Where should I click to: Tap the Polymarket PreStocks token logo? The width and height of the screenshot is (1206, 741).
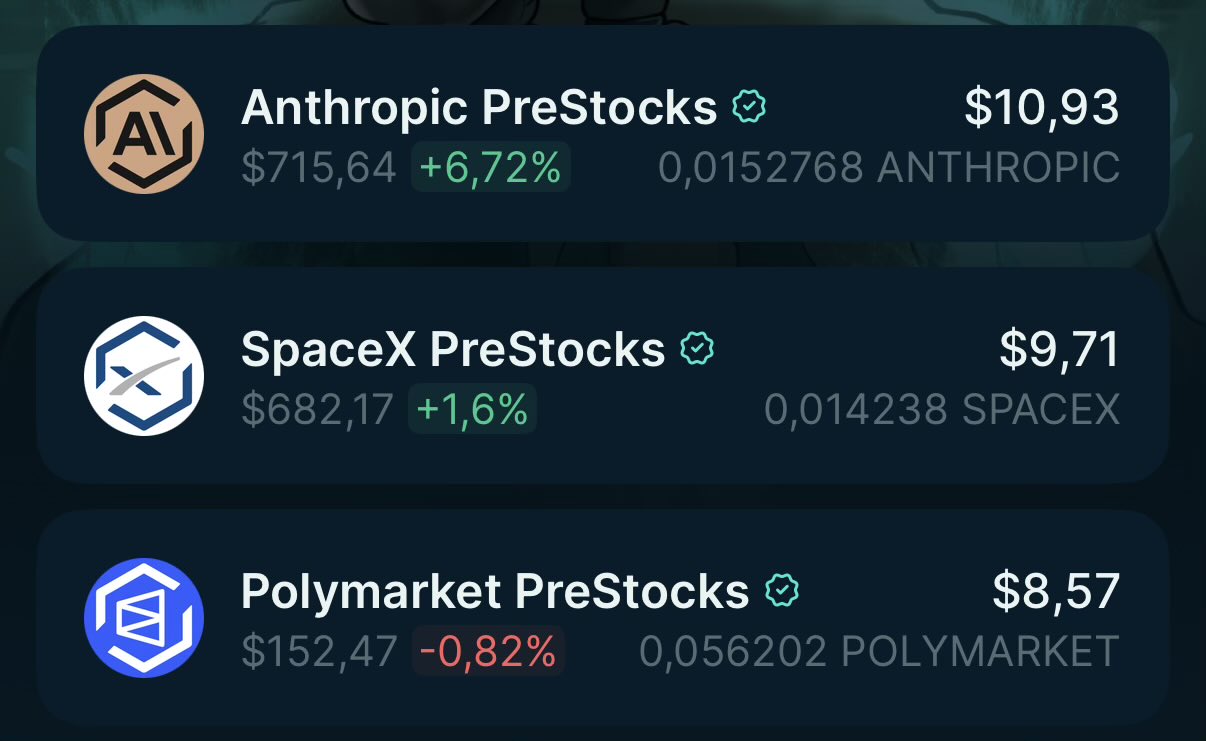point(144,618)
